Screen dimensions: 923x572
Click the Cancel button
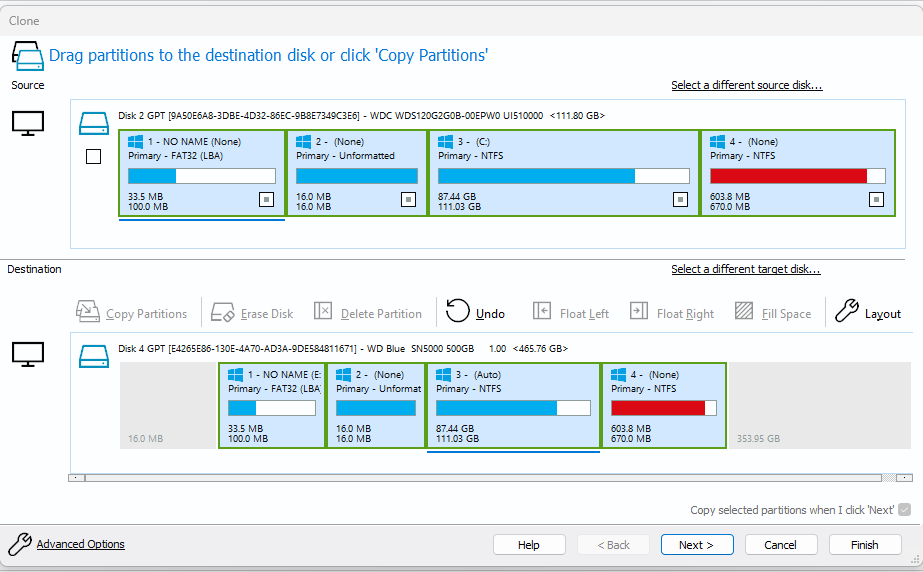tap(780, 545)
